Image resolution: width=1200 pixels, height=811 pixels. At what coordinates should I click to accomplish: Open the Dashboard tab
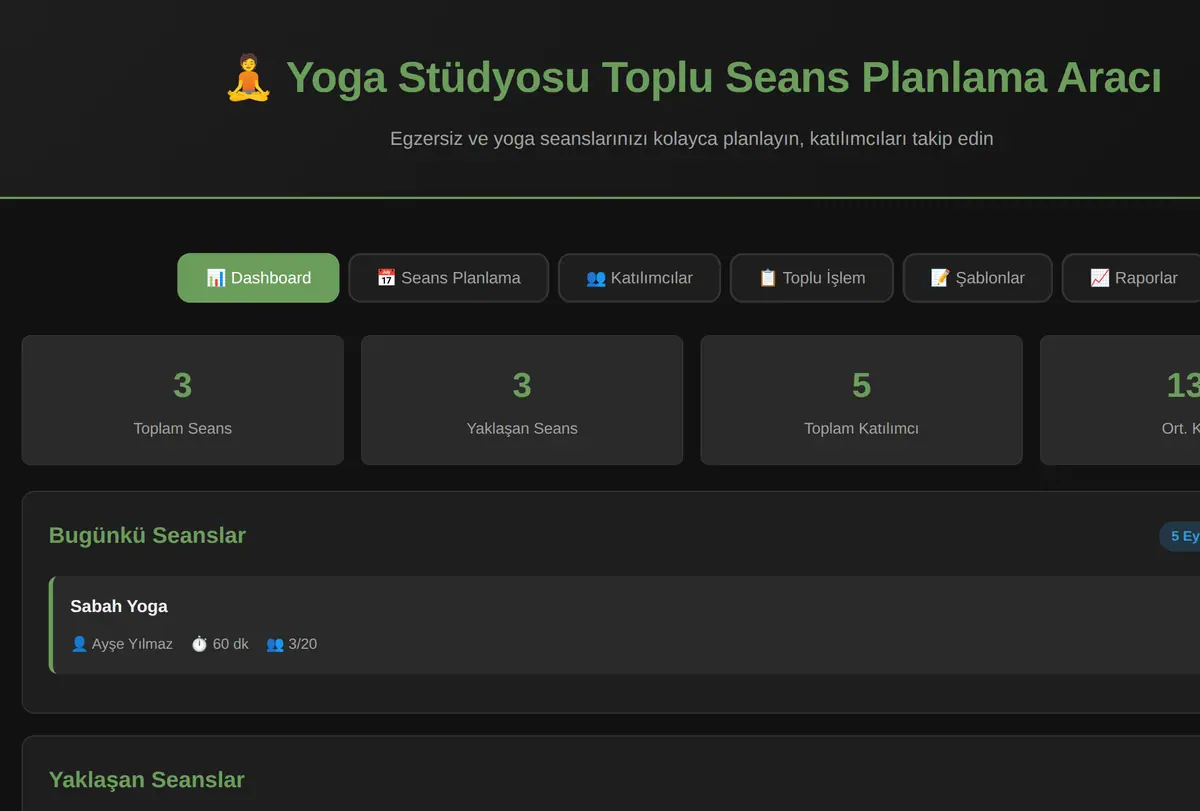(x=258, y=278)
